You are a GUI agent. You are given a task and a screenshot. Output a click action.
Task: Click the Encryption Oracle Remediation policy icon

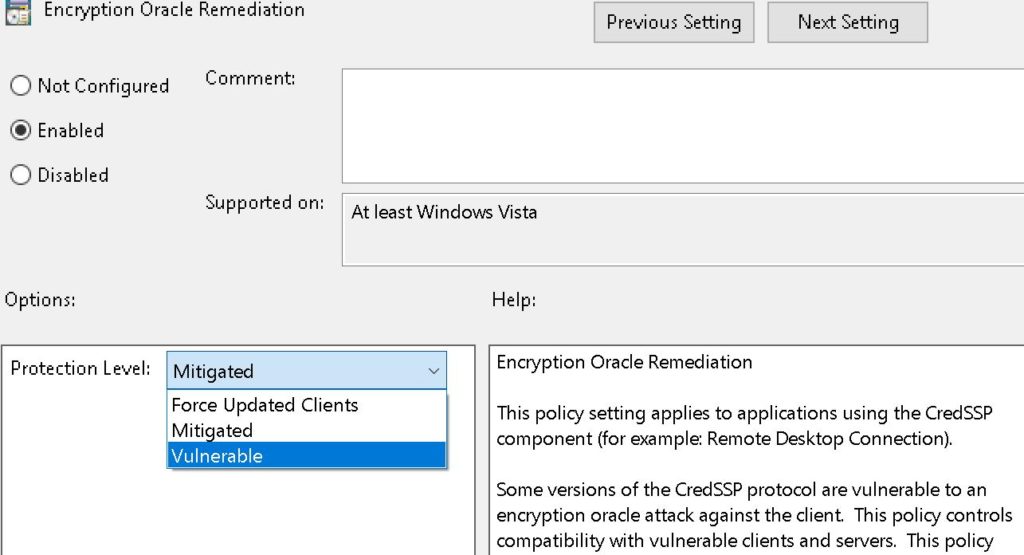(18, 13)
